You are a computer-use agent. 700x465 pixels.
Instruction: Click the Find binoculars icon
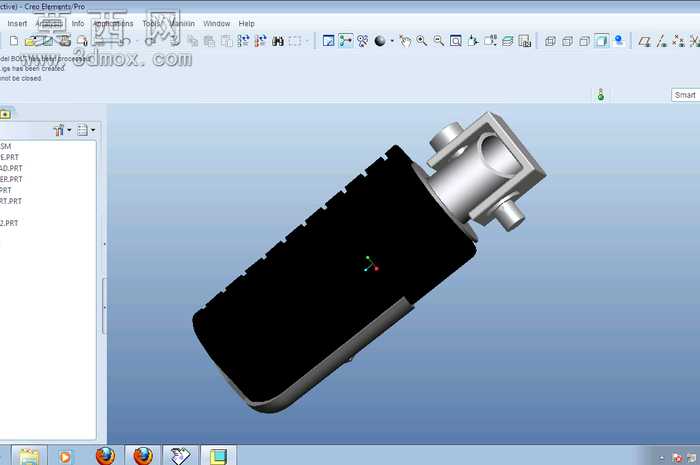(278, 42)
